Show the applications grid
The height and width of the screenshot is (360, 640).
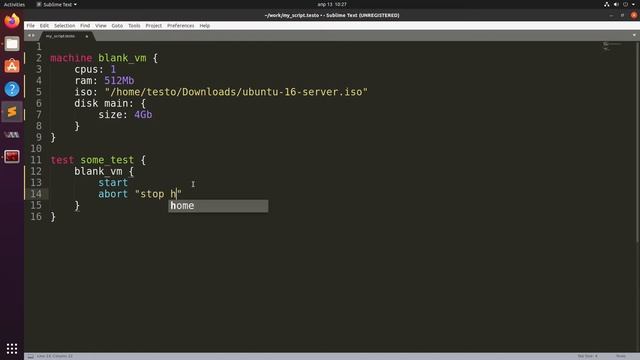[x=12, y=348]
